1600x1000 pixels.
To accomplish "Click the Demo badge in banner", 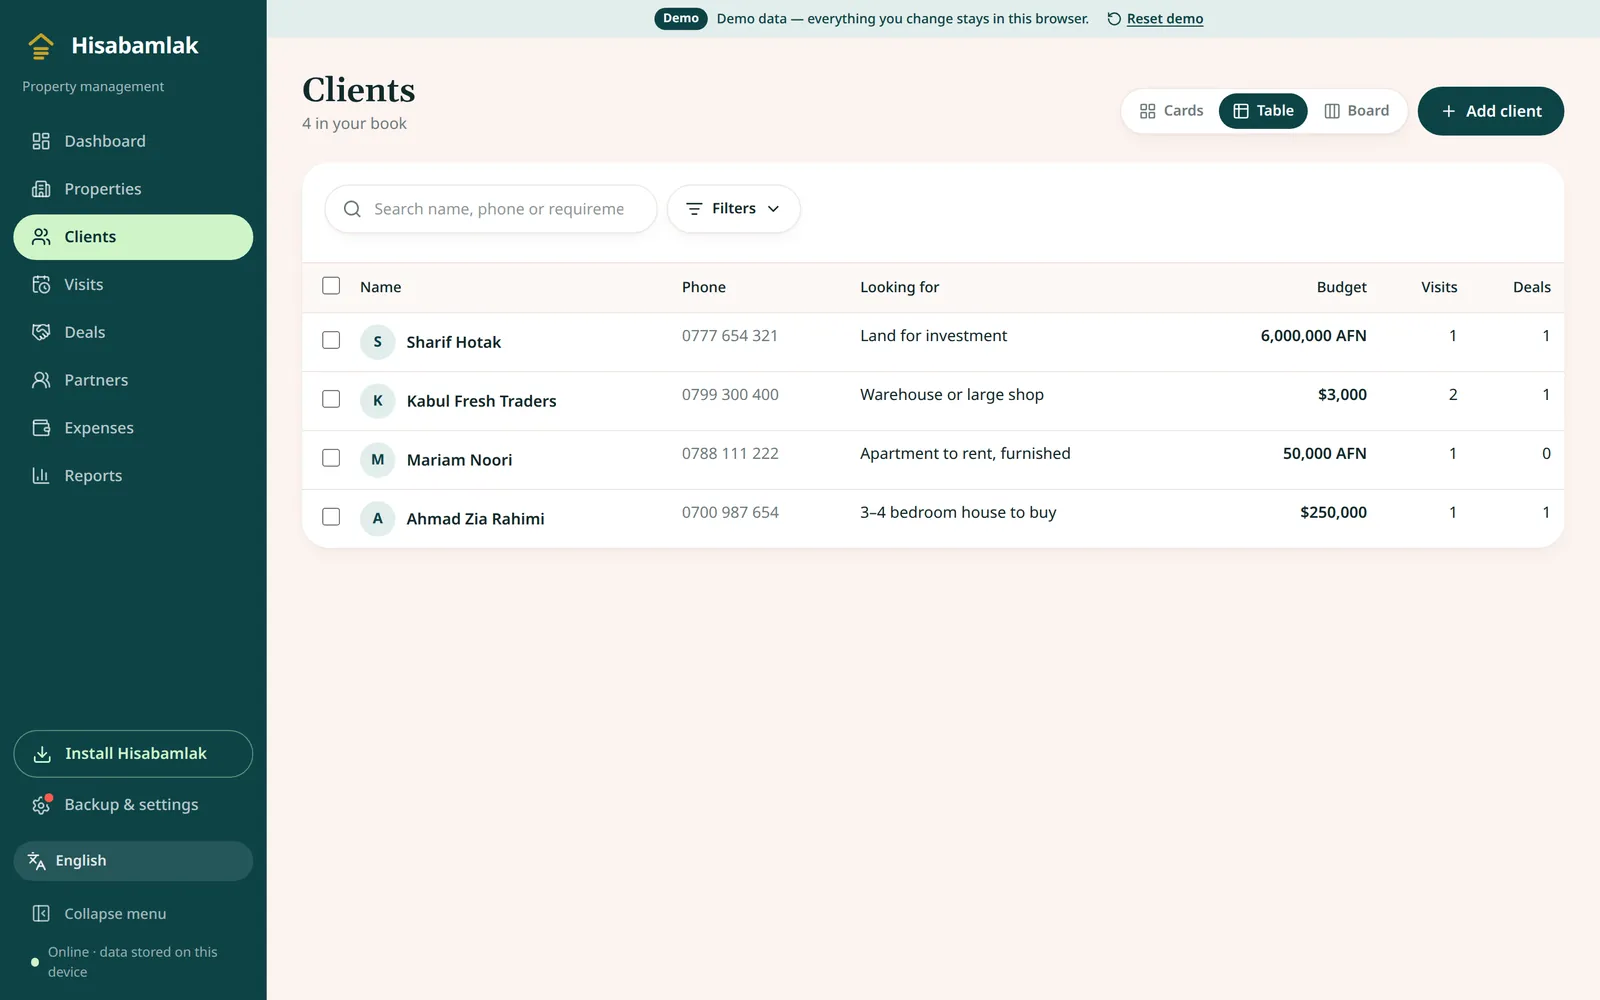I will pos(681,19).
